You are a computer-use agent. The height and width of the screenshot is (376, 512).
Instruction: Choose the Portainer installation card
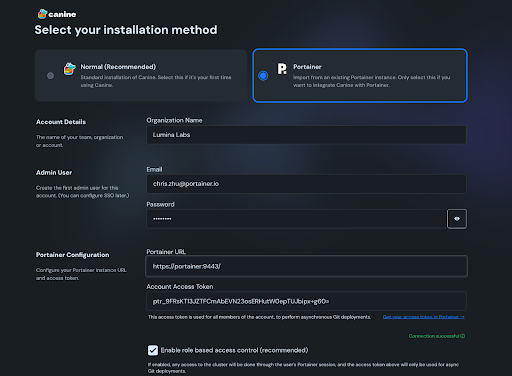tap(360, 76)
